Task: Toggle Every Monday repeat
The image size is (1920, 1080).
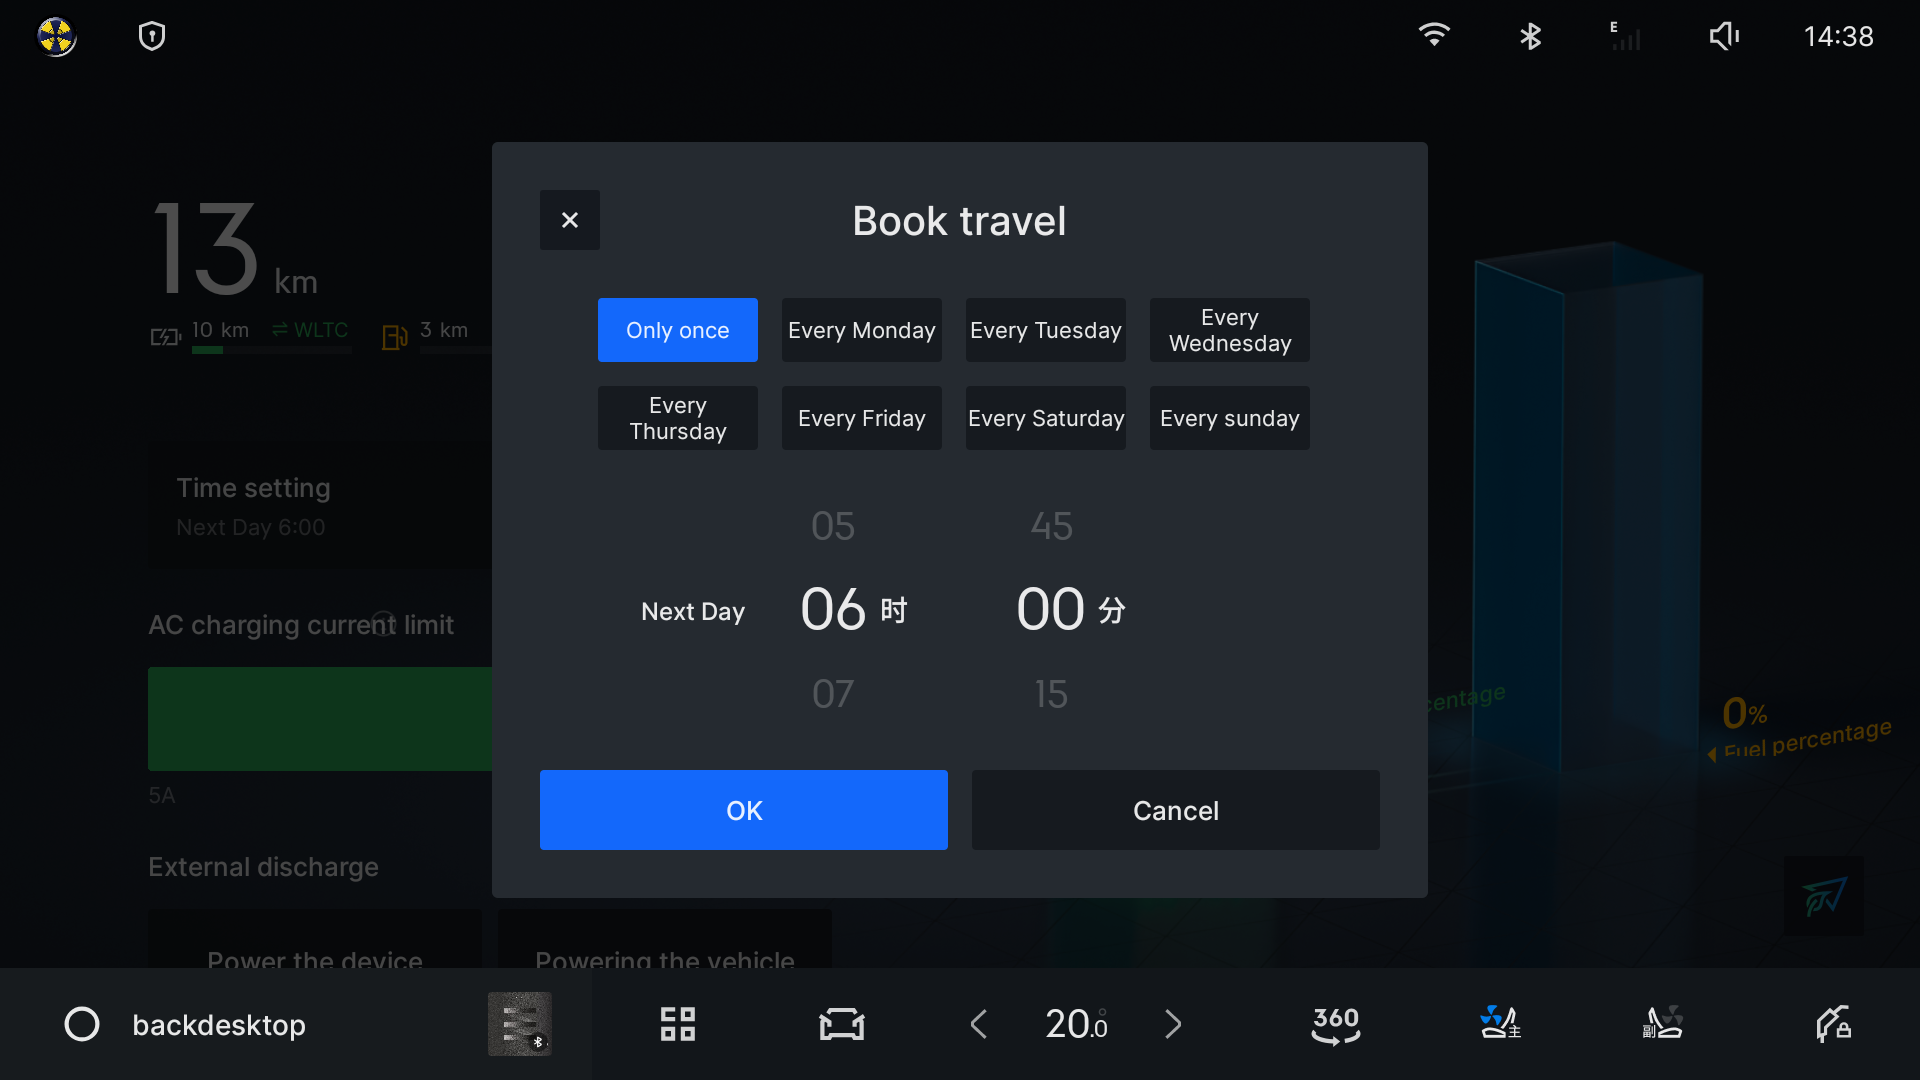Action: coord(861,330)
